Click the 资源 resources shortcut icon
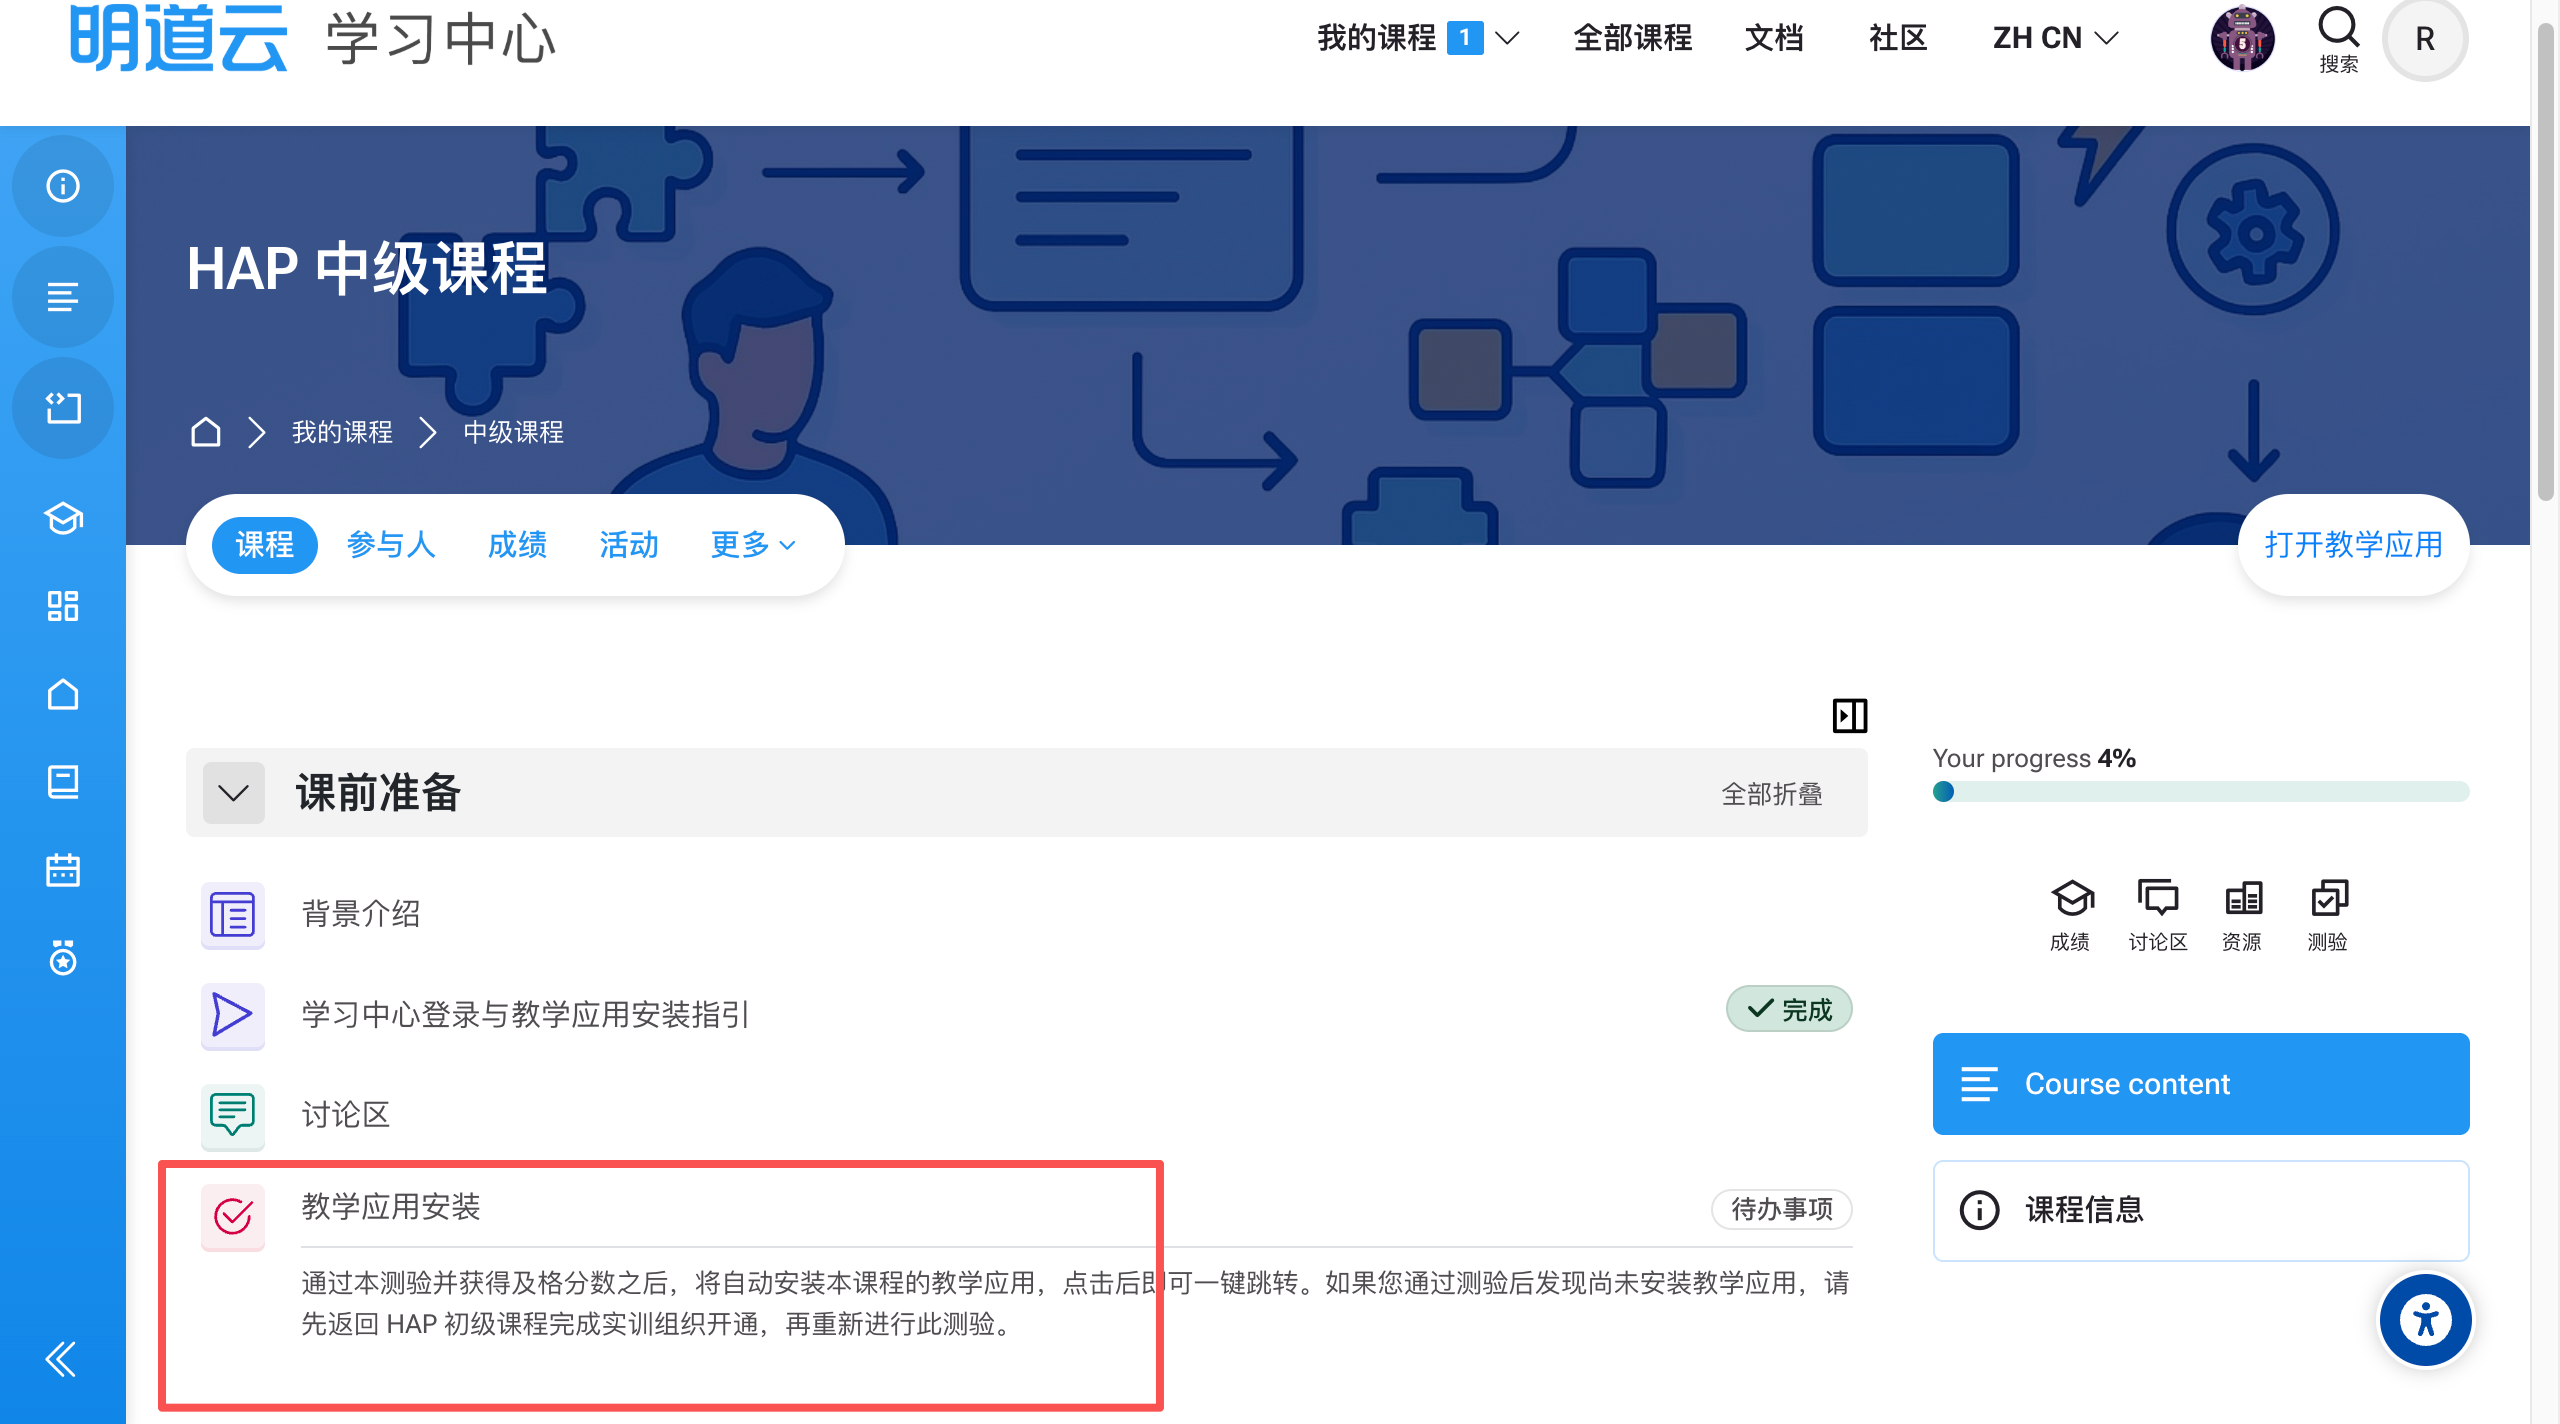This screenshot has height=1424, width=2560. [x=2243, y=898]
